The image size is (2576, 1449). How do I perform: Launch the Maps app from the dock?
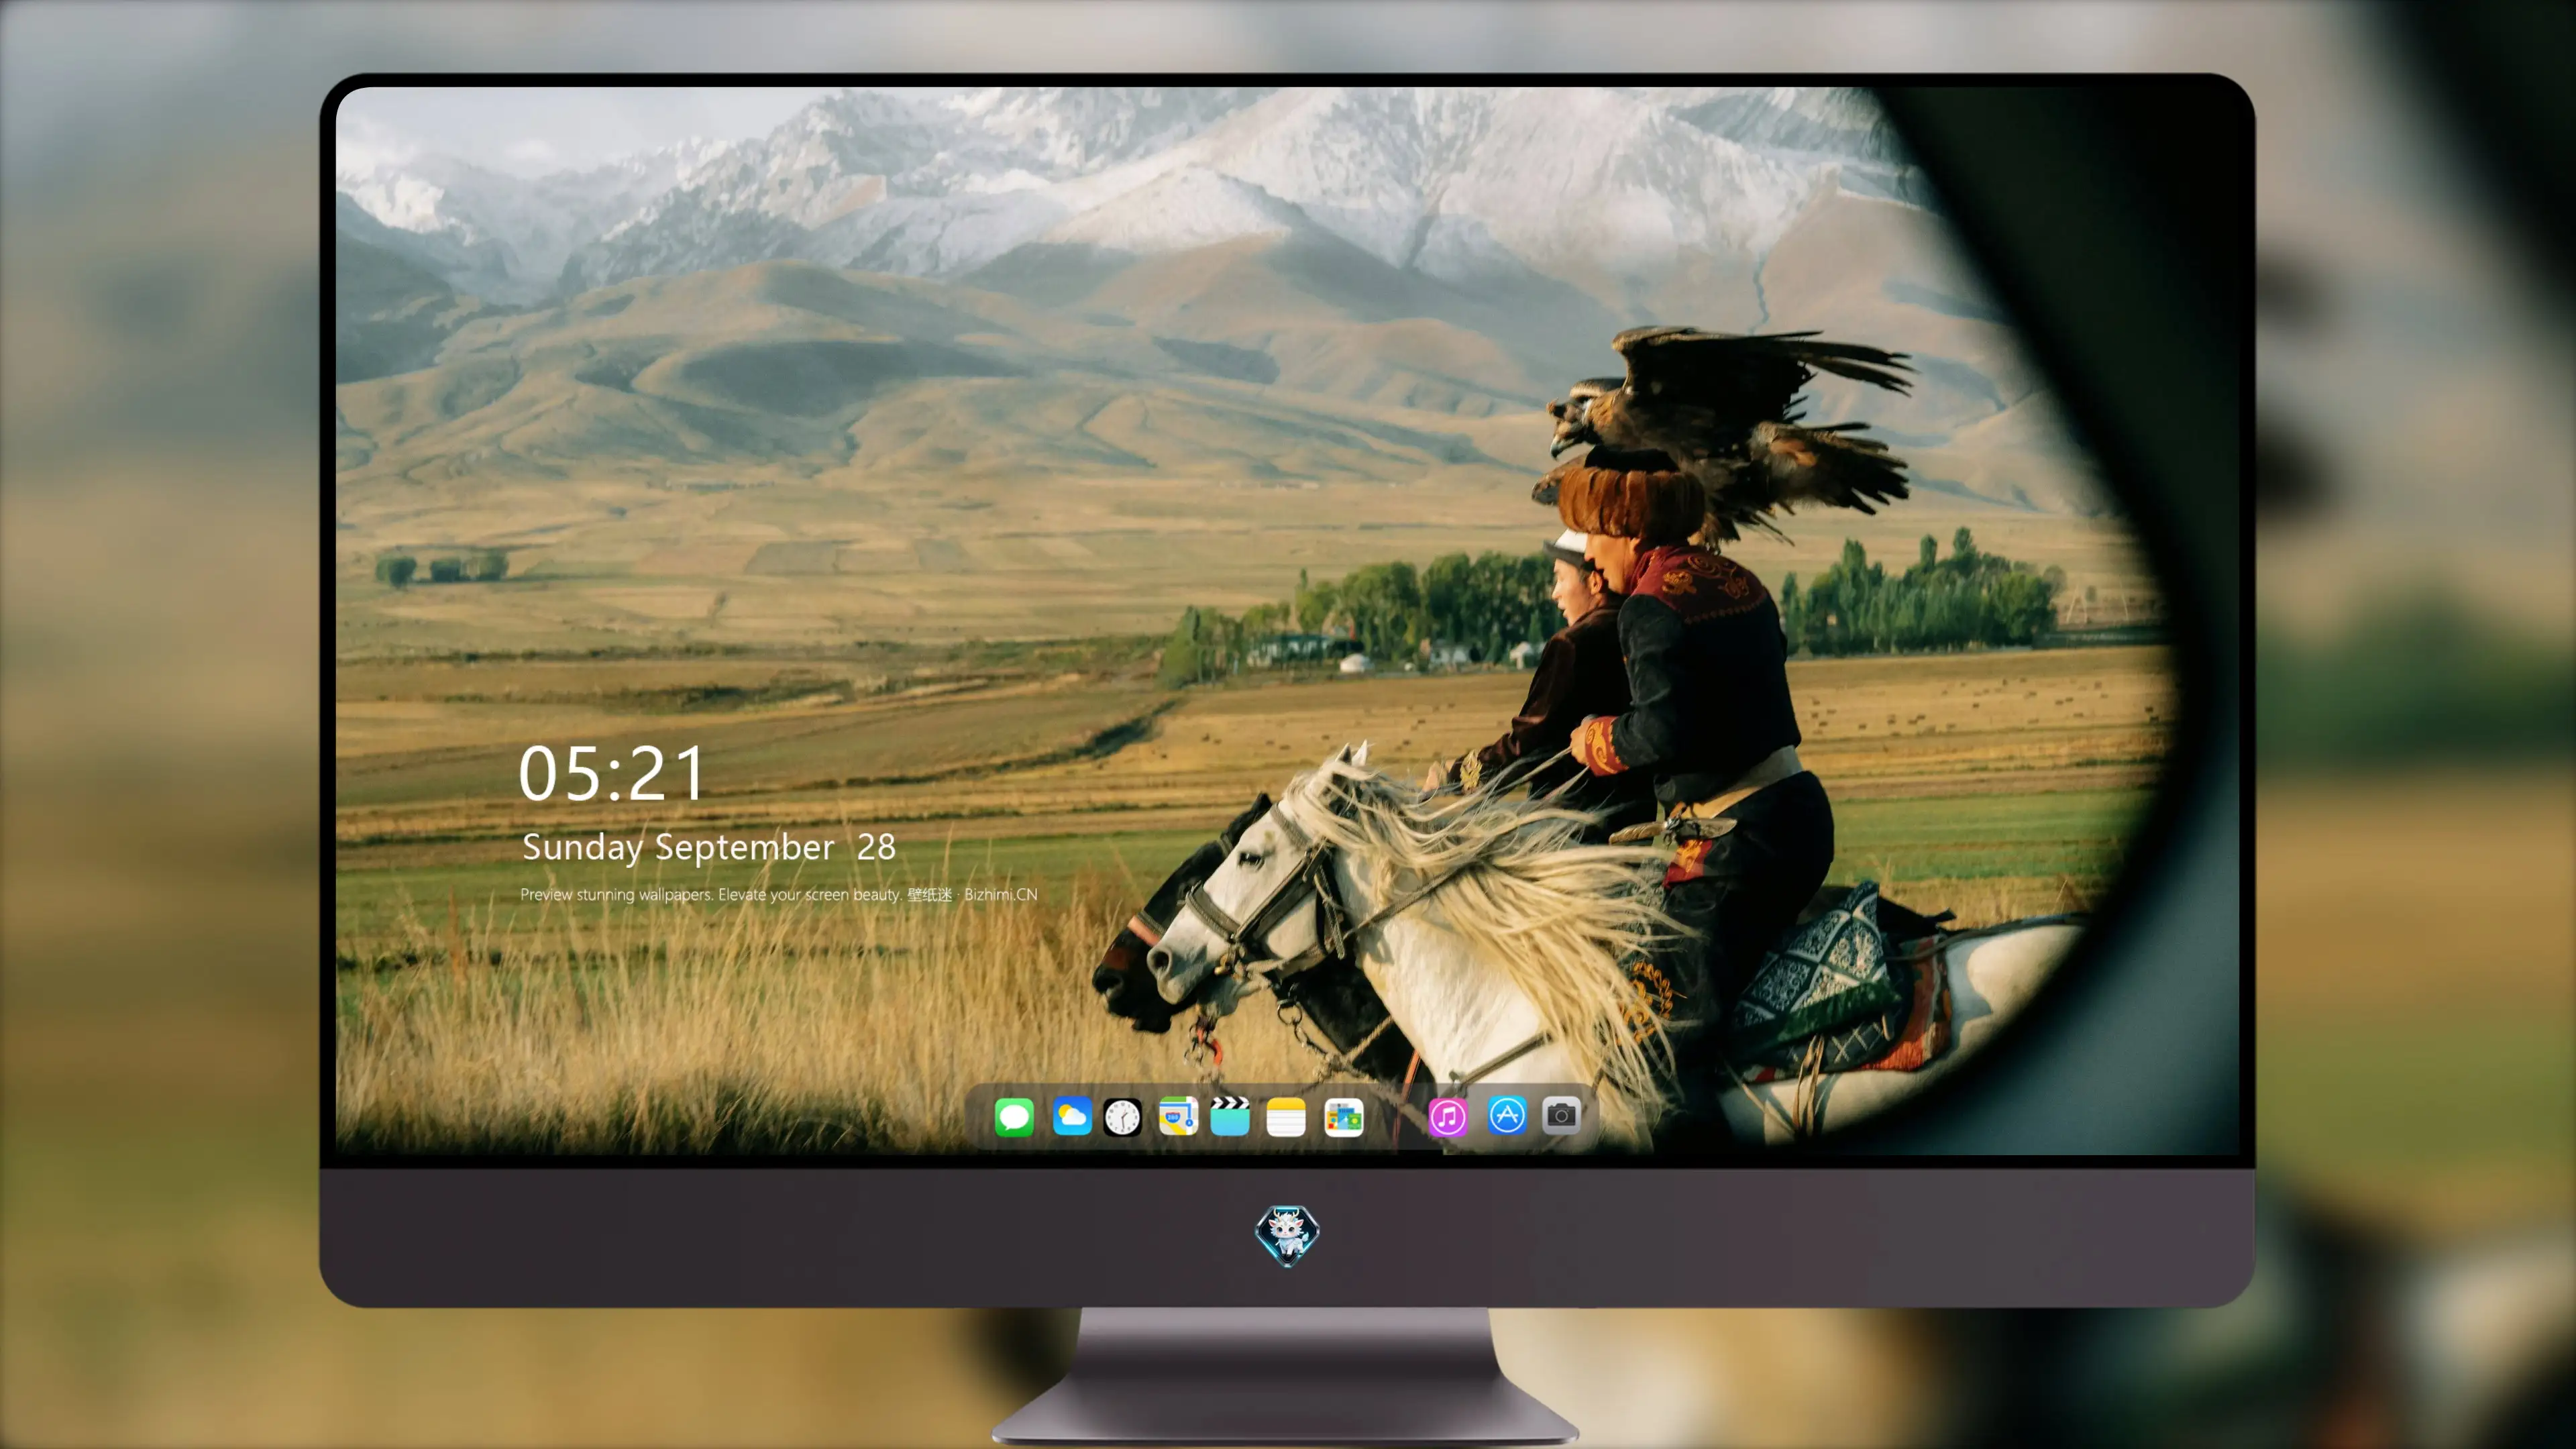click(x=1178, y=1116)
